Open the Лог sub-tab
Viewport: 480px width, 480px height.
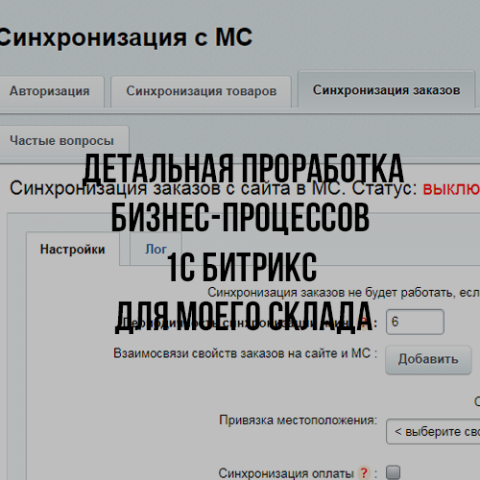[156, 249]
